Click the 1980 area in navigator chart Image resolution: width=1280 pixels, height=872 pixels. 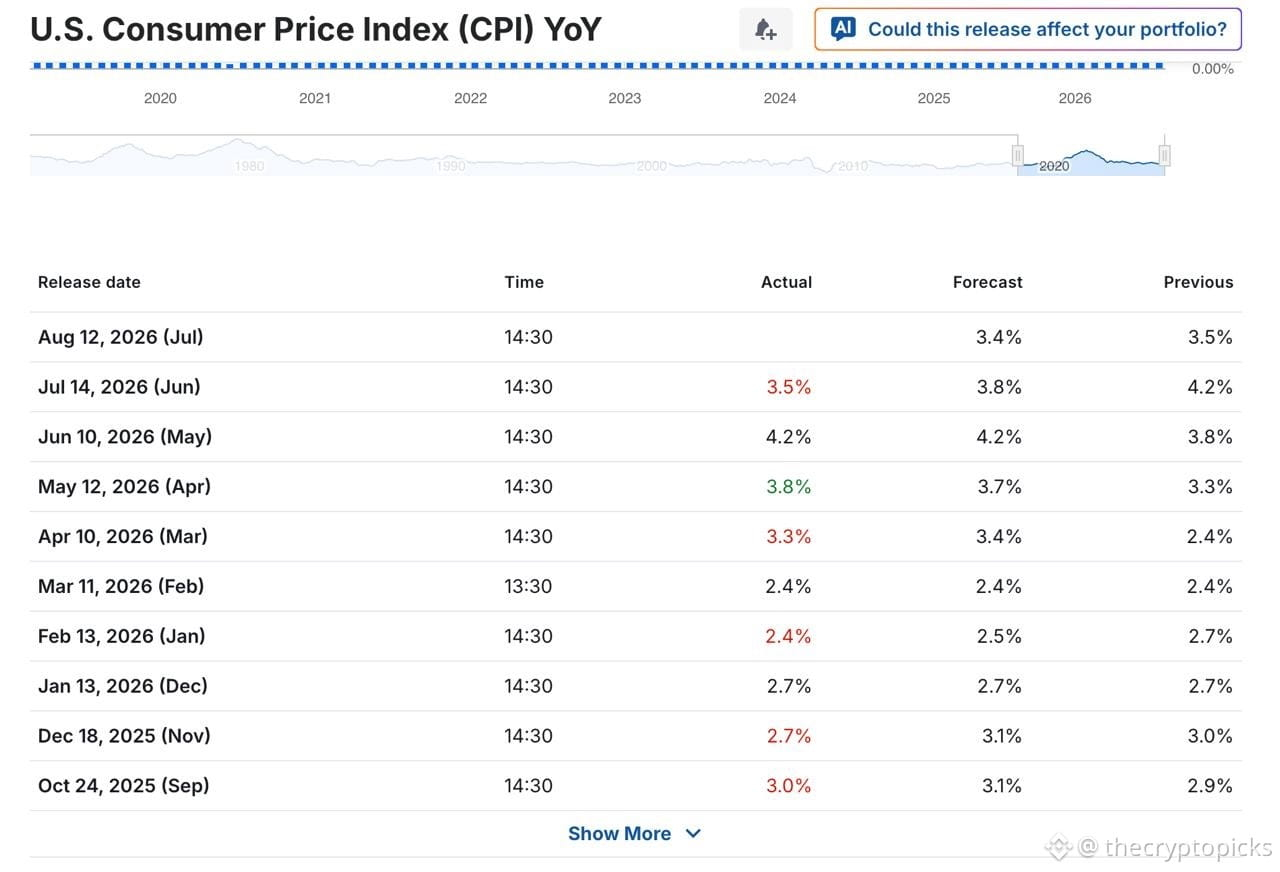249,166
